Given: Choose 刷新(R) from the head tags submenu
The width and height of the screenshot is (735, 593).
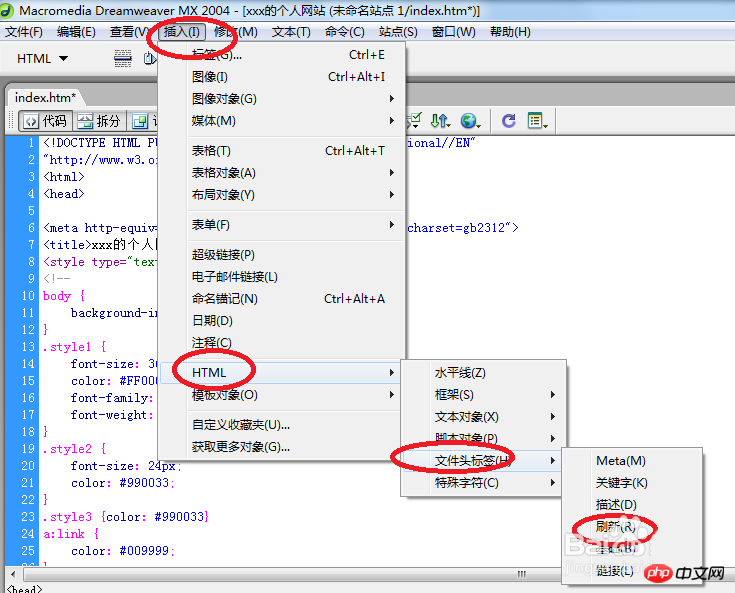Looking at the screenshot, I should point(632,527).
